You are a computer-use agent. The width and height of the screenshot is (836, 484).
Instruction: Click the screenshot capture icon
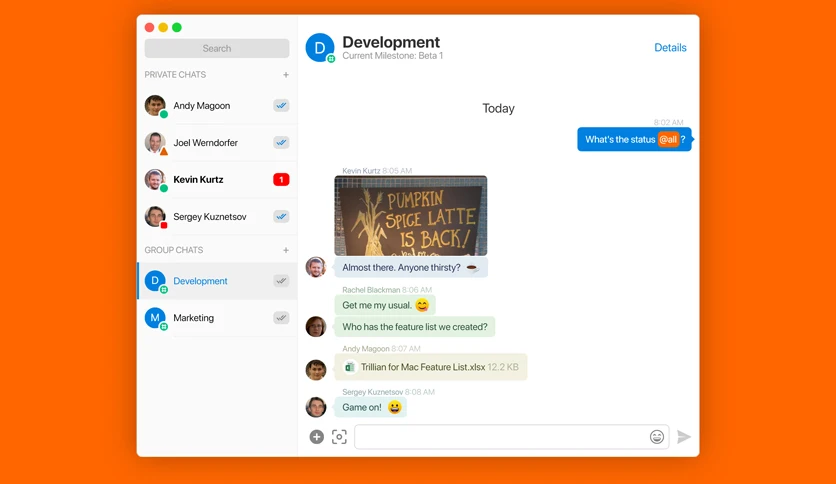[339, 437]
